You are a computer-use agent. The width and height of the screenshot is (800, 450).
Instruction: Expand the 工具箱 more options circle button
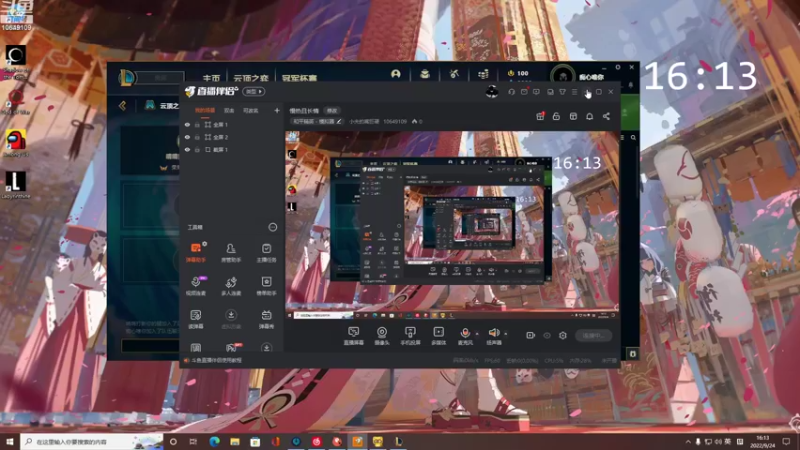272,227
